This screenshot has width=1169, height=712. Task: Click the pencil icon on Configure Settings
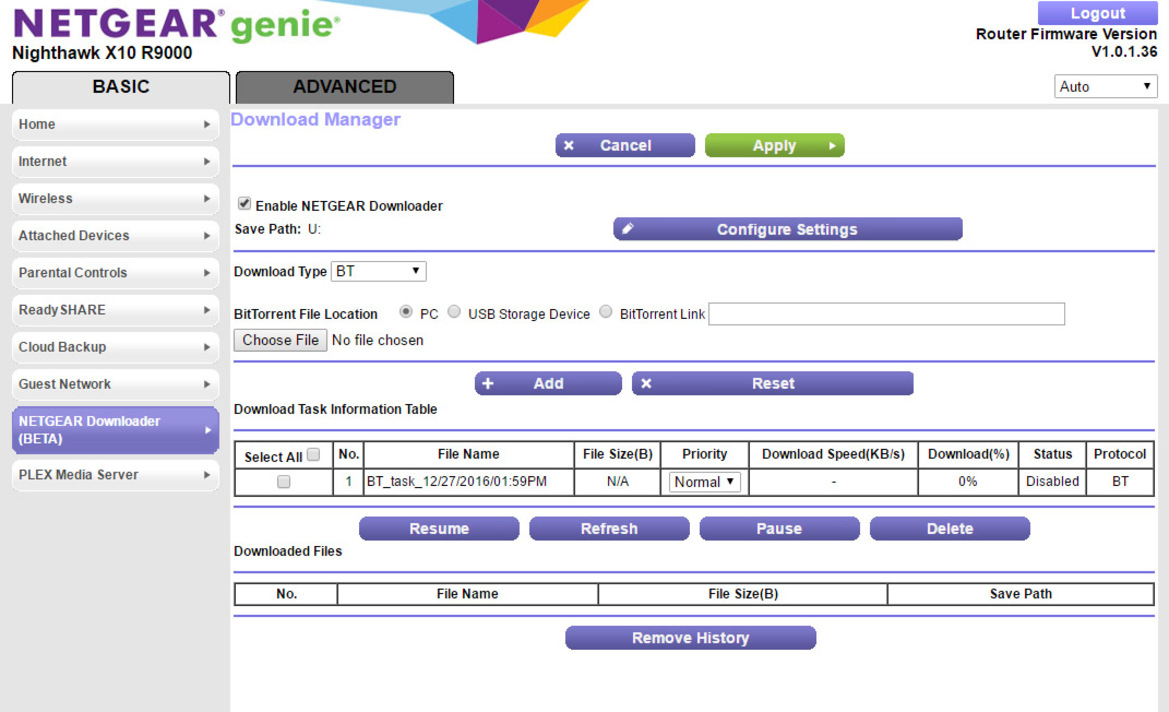point(628,229)
